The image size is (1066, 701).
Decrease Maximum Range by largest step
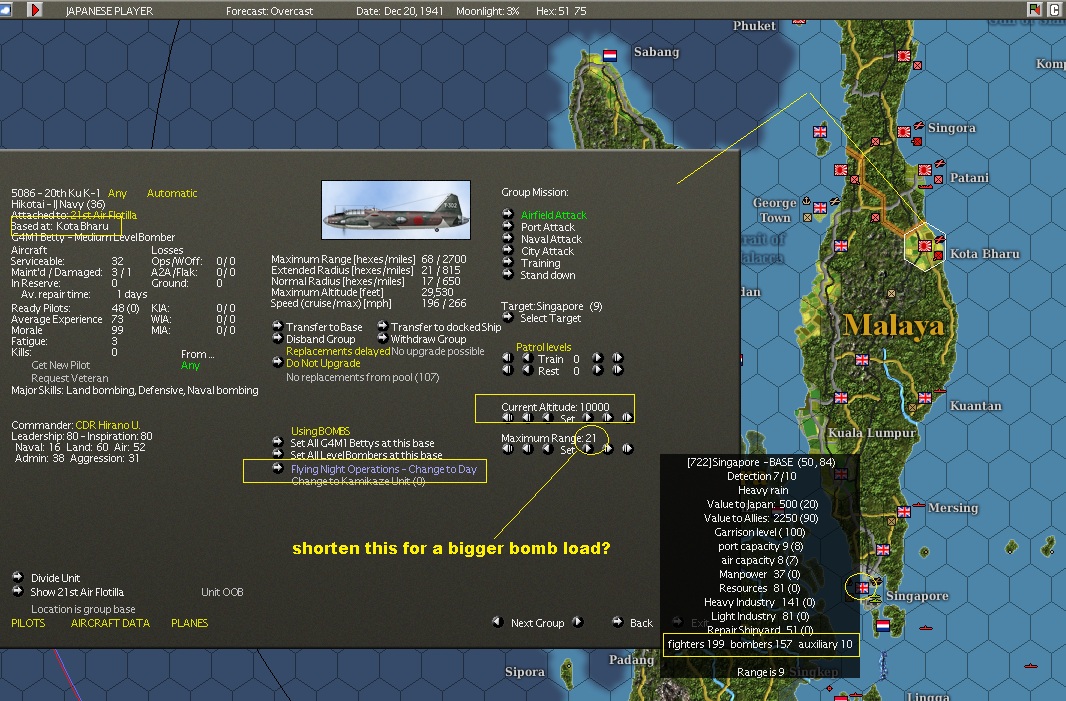tap(507, 449)
